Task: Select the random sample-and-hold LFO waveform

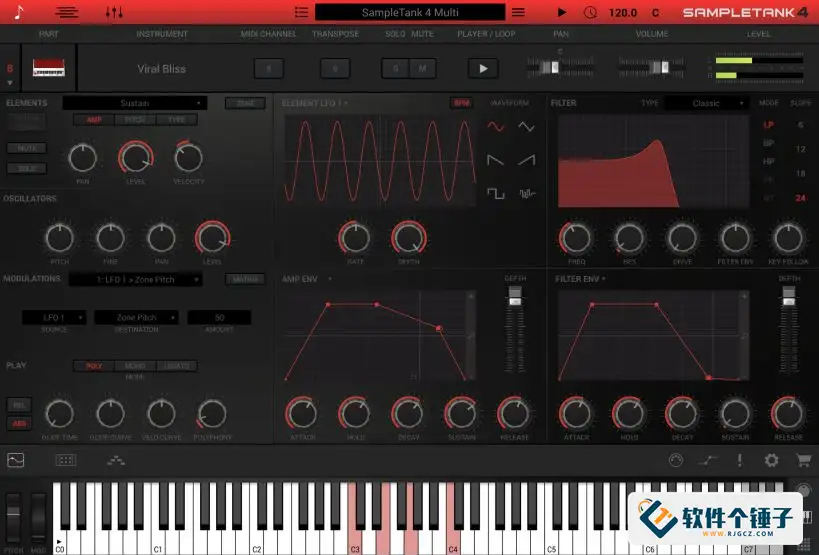Action: 527,194
